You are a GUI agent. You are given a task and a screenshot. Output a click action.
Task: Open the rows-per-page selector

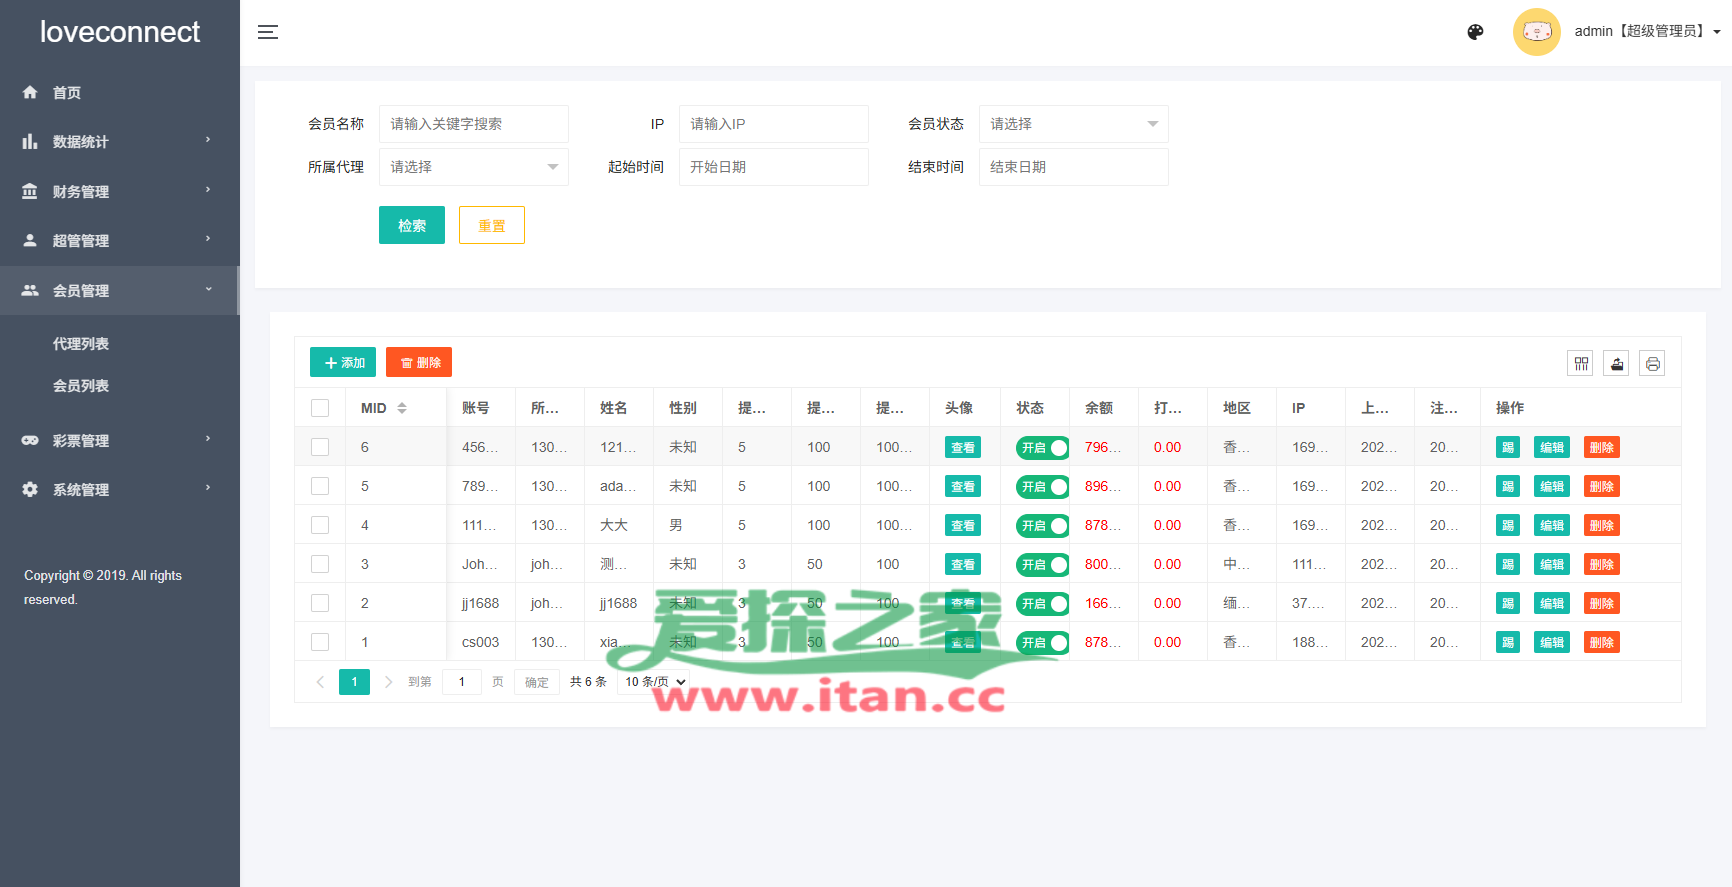[656, 682]
